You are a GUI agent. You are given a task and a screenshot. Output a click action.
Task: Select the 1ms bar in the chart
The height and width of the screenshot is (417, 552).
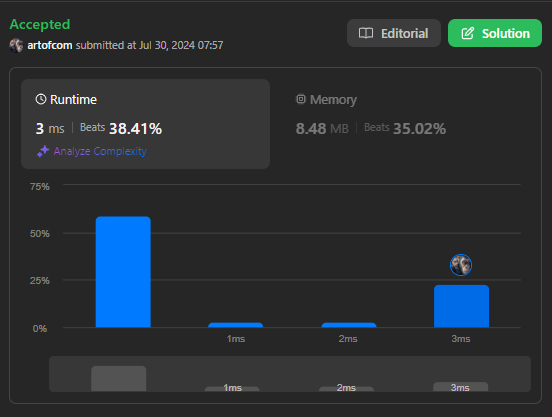coord(236,325)
